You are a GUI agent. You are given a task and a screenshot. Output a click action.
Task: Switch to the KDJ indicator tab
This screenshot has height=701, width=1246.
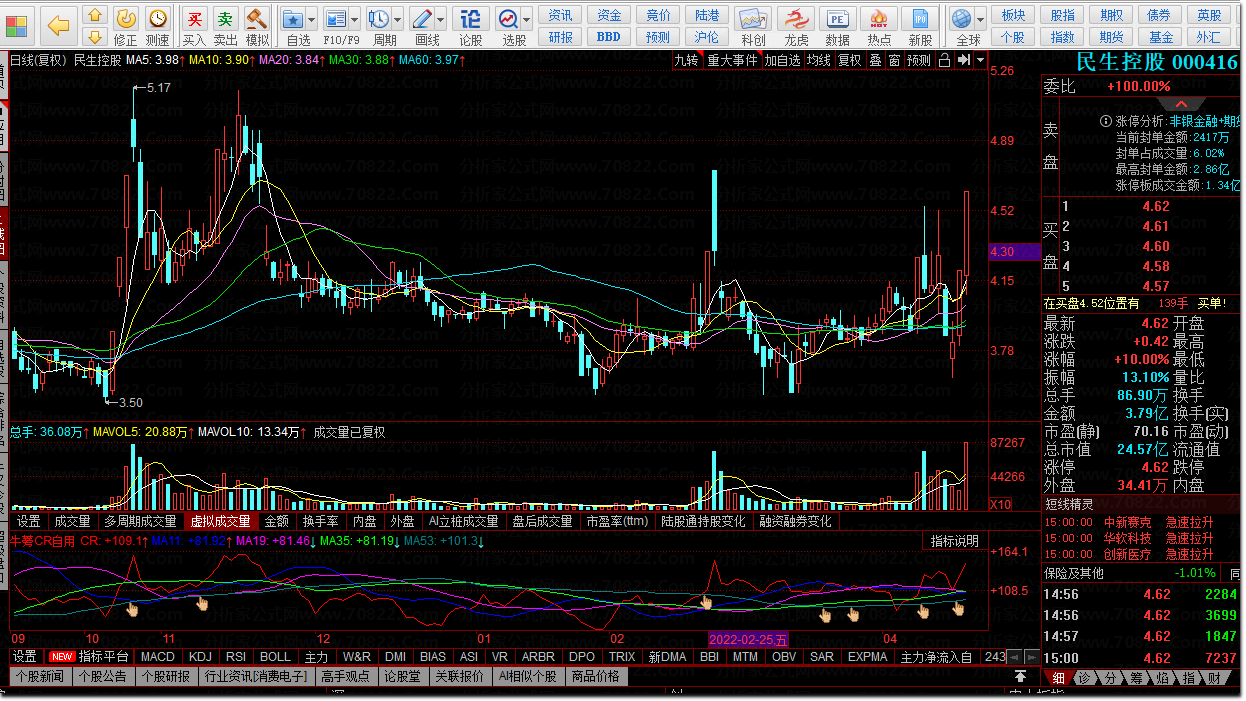200,657
